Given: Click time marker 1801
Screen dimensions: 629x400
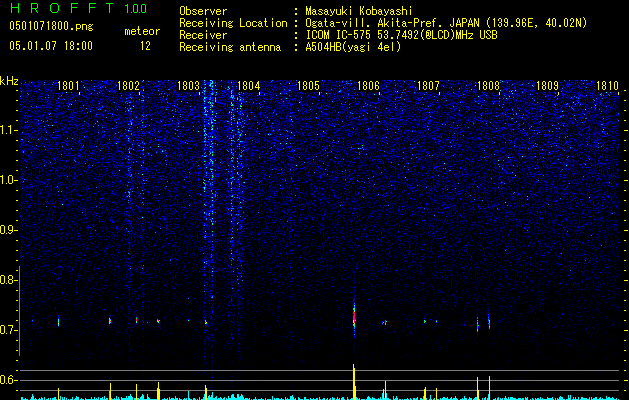Looking at the screenshot, I should (x=68, y=86).
